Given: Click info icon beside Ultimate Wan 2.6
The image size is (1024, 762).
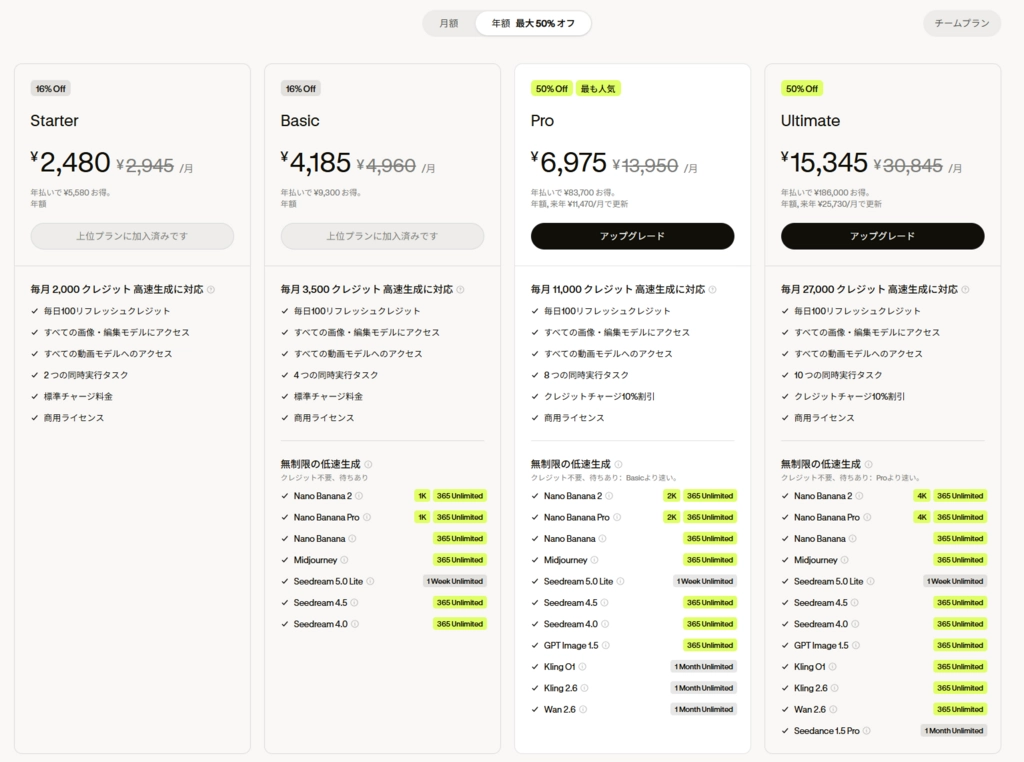Looking at the screenshot, I should (833, 710).
